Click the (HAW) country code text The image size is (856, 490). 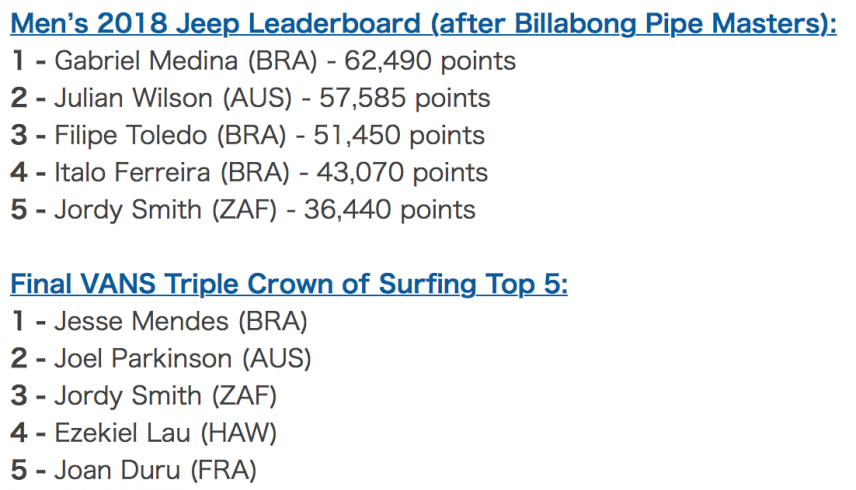[239, 434]
